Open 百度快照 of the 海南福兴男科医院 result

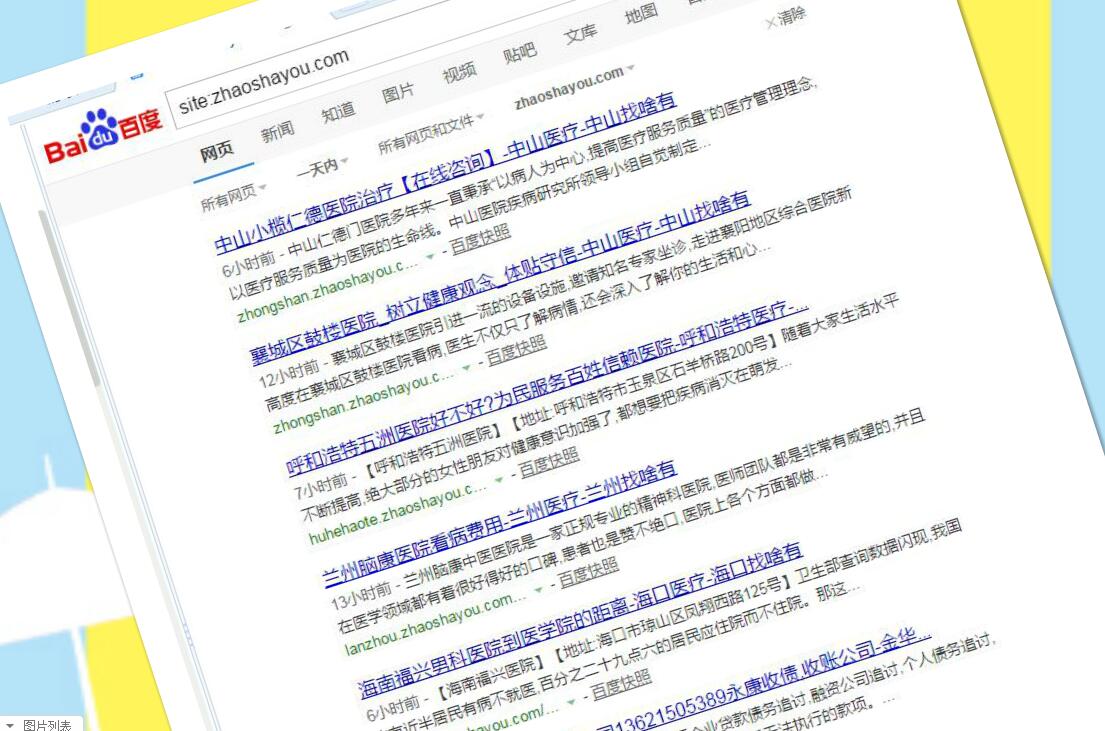[621, 684]
